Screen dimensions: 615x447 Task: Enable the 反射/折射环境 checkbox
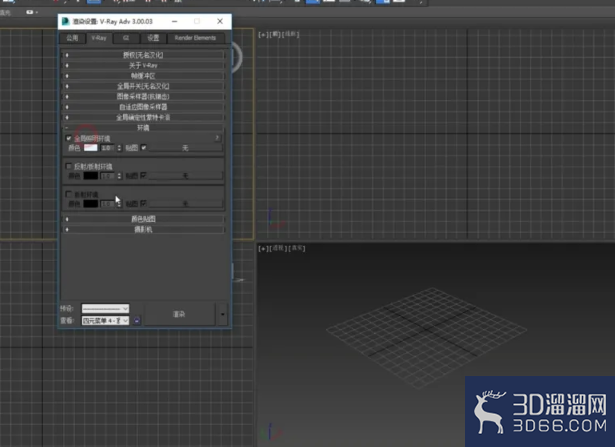click(x=69, y=166)
